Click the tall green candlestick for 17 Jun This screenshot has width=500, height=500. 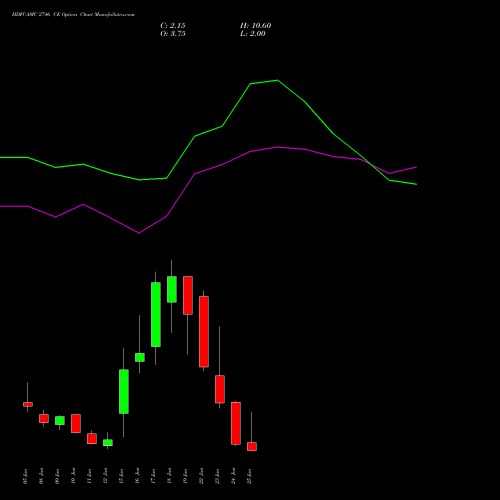tap(156, 315)
